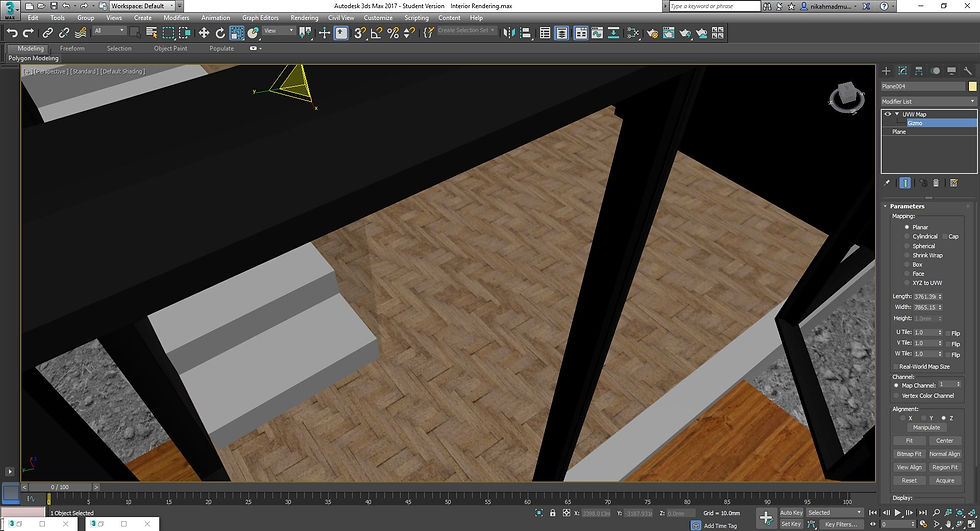
Task: Click the Bitmap Fit button
Action: [x=909, y=454]
